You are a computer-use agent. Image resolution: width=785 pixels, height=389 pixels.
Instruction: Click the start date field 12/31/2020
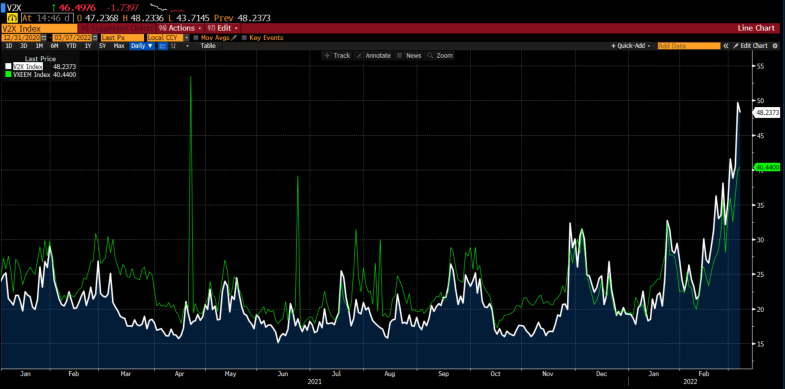click(x=21, y=38)
